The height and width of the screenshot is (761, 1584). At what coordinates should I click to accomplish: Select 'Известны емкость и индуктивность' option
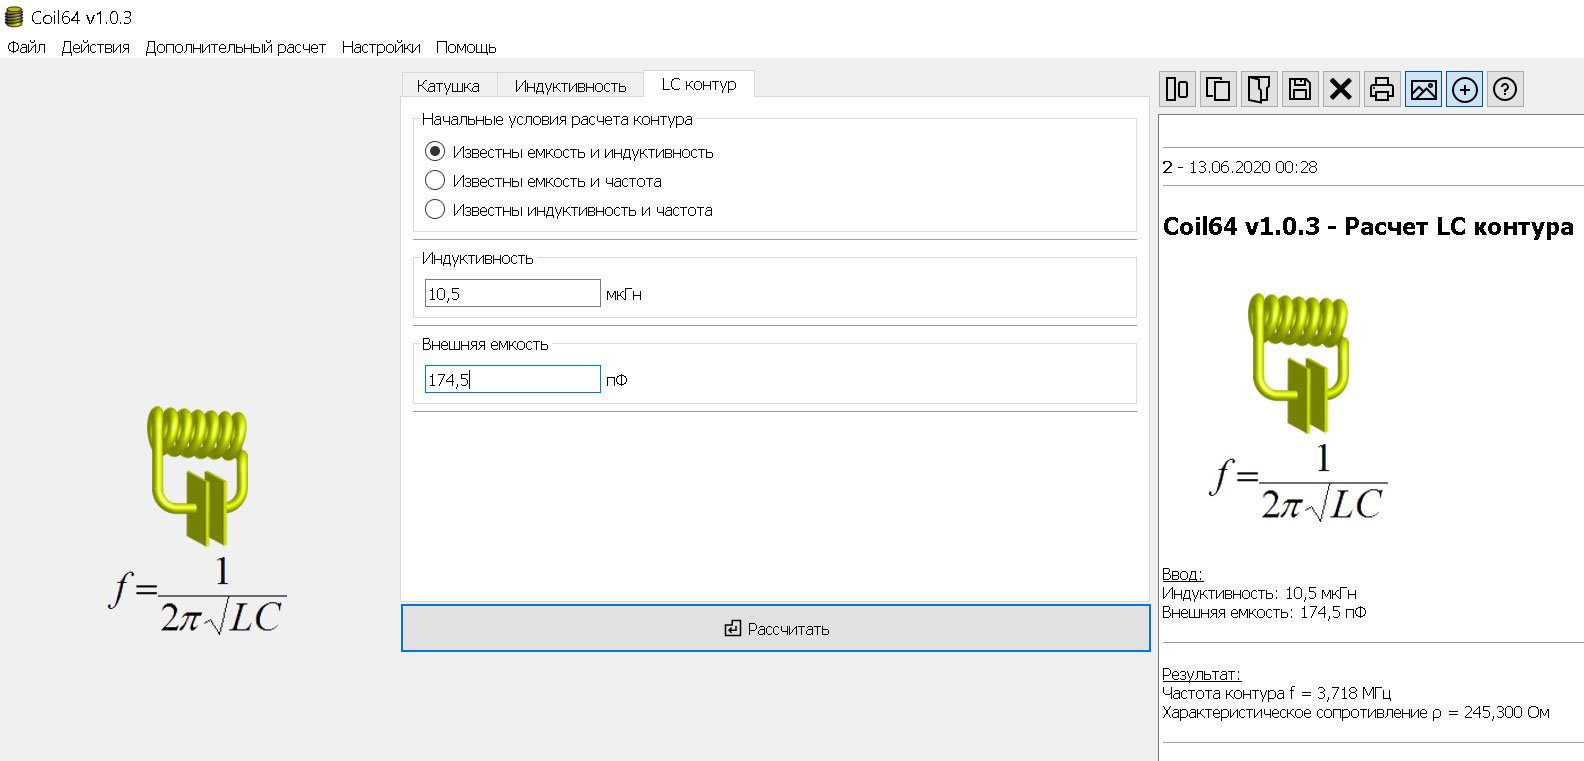[435, 152]
